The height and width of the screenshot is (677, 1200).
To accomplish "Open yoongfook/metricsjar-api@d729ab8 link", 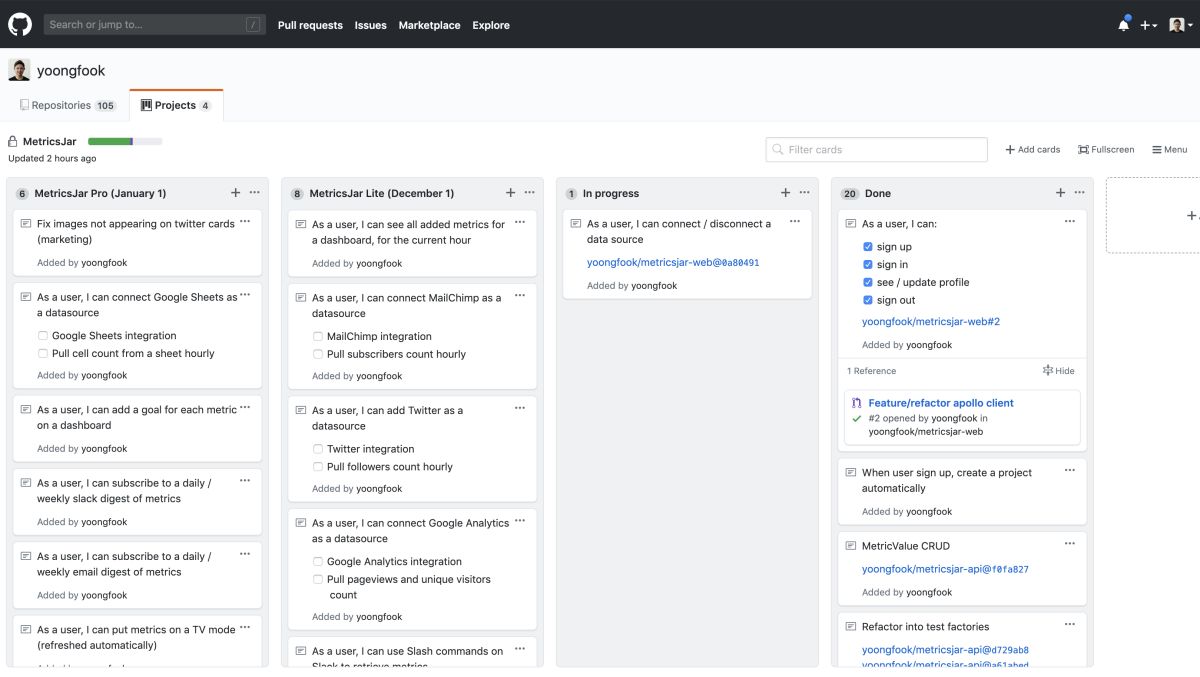I will (945, 650).
